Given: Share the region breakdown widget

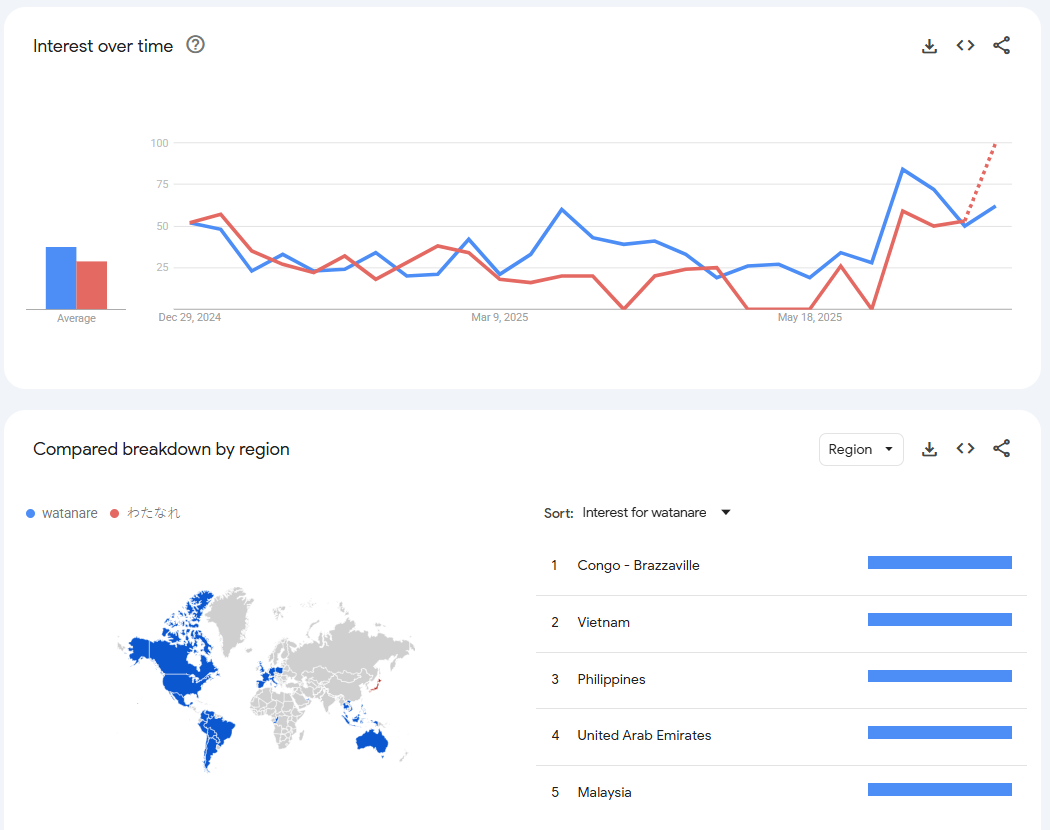Looking at the screenshot, I should point(1001,449).
